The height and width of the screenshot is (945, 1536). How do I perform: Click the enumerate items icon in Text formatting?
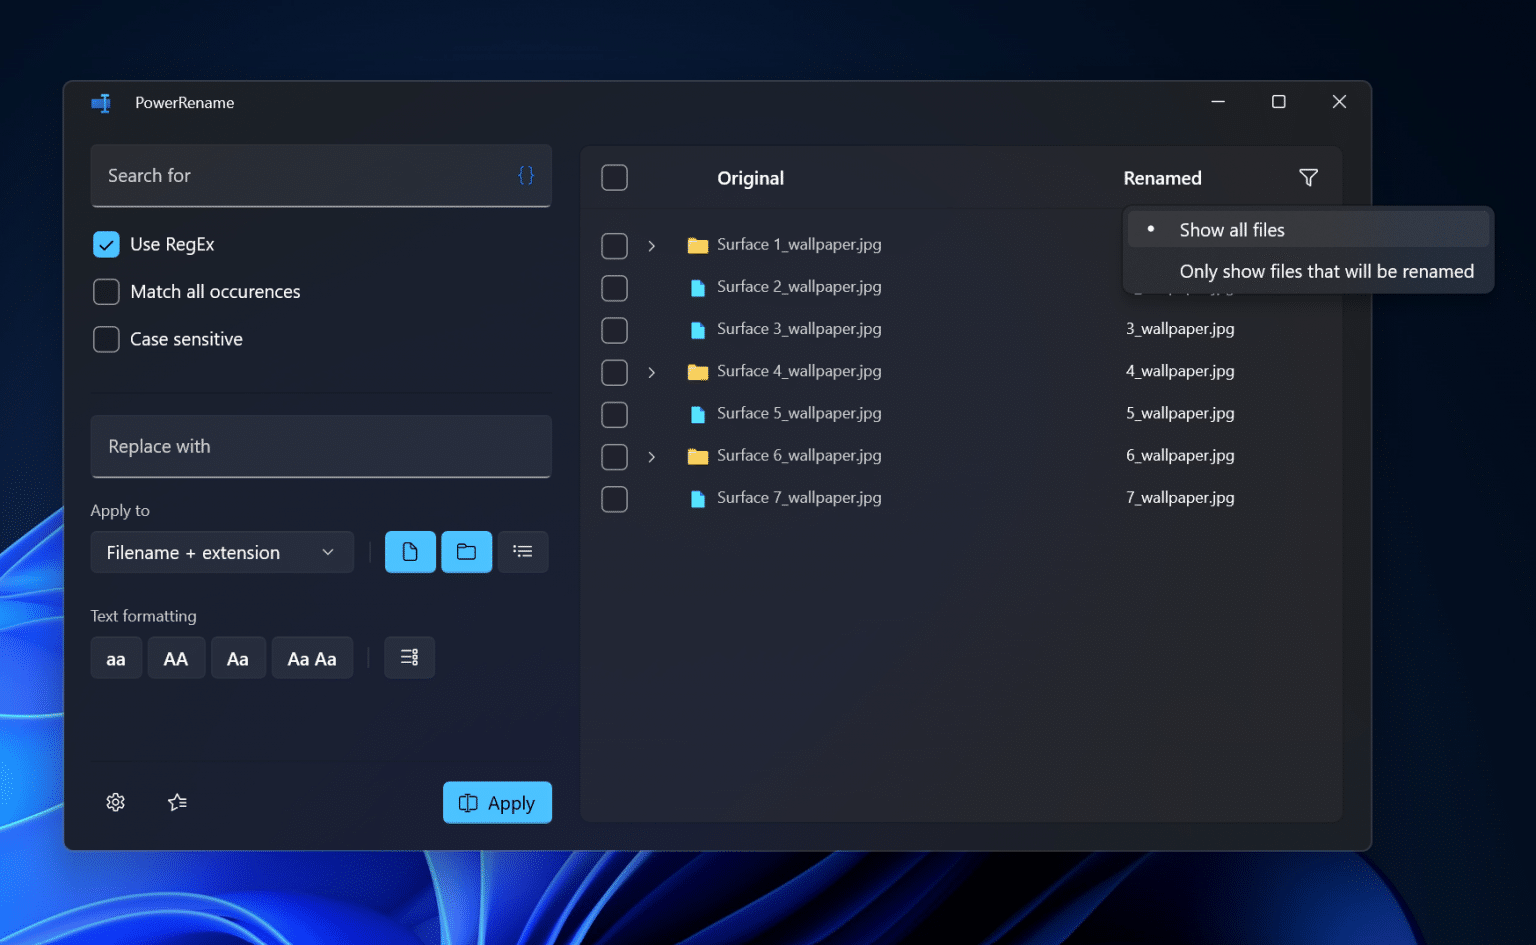(x=409, y=658)
